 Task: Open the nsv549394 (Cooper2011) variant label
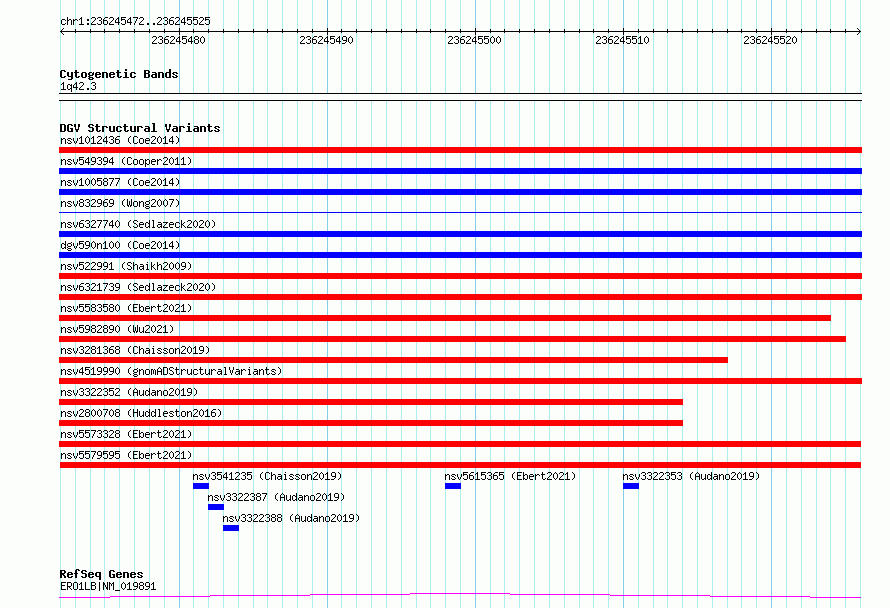126,161
